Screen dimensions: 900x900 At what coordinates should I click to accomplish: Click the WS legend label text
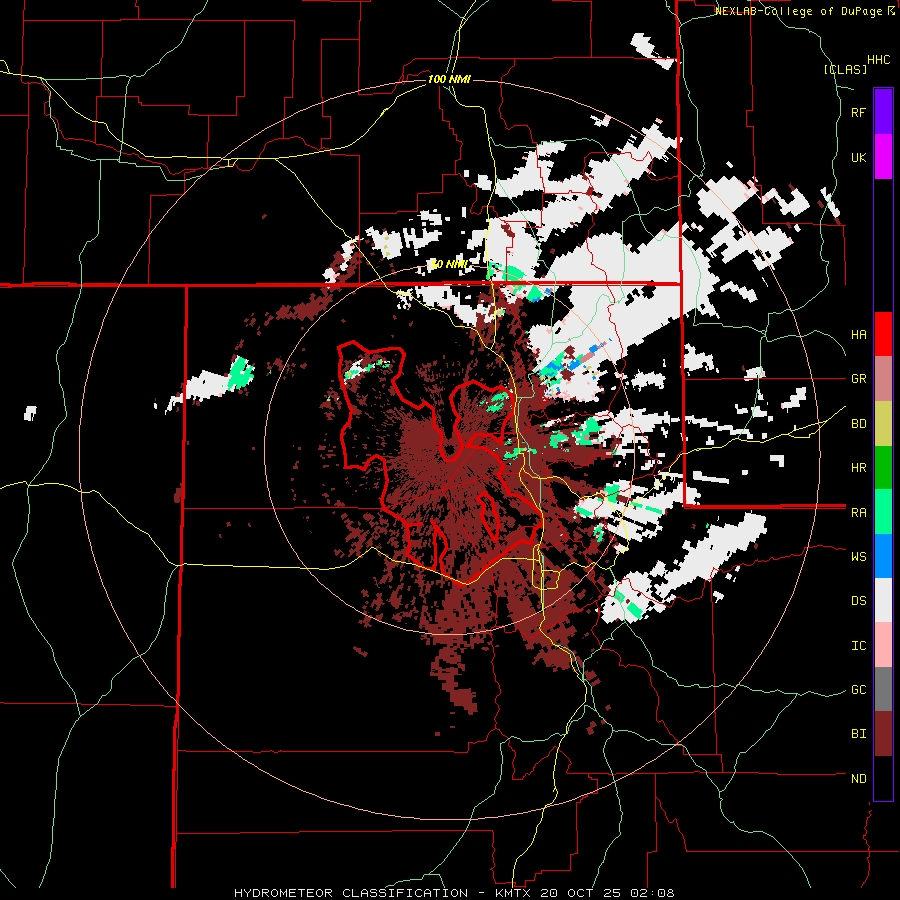click(x=859, y=557)
